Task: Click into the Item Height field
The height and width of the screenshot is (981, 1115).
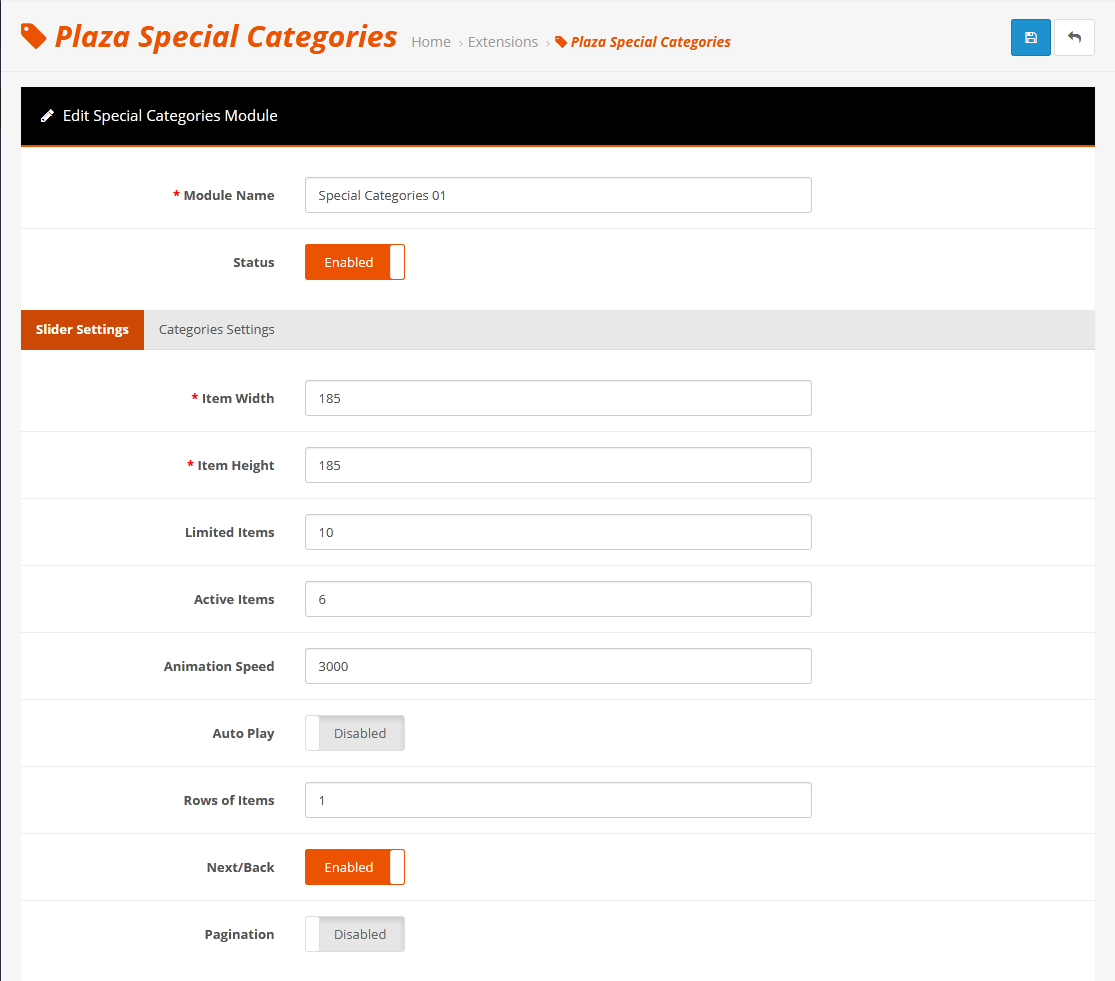Action: 558,465
